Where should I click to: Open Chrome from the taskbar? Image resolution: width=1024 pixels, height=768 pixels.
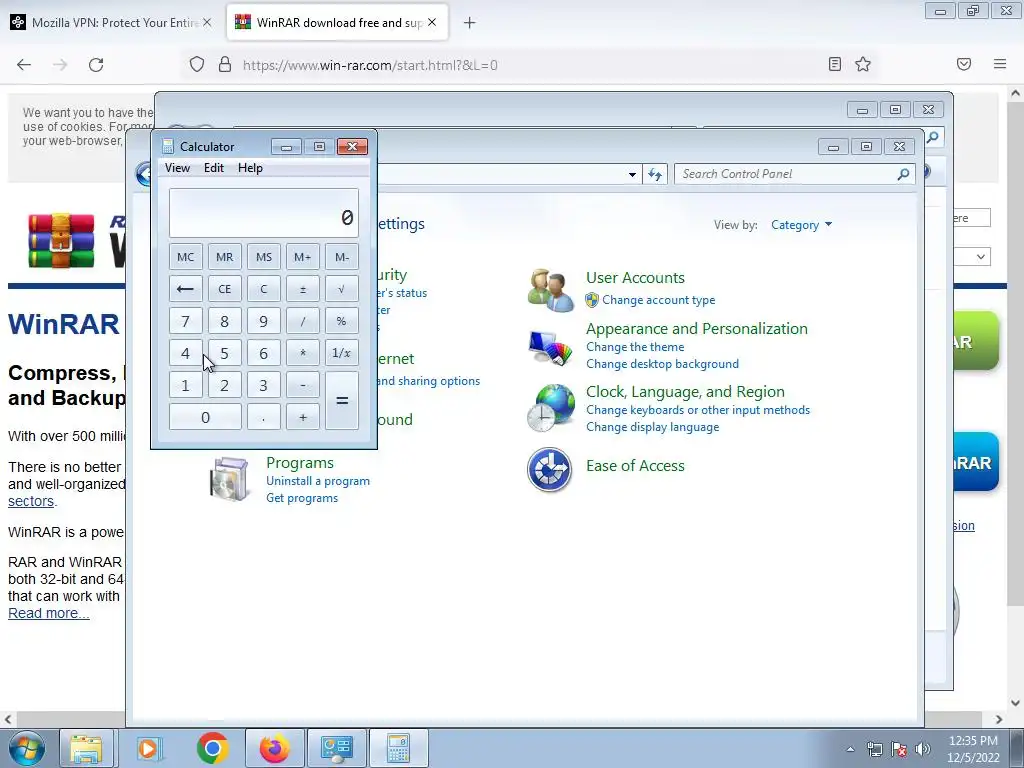point(212,748)
